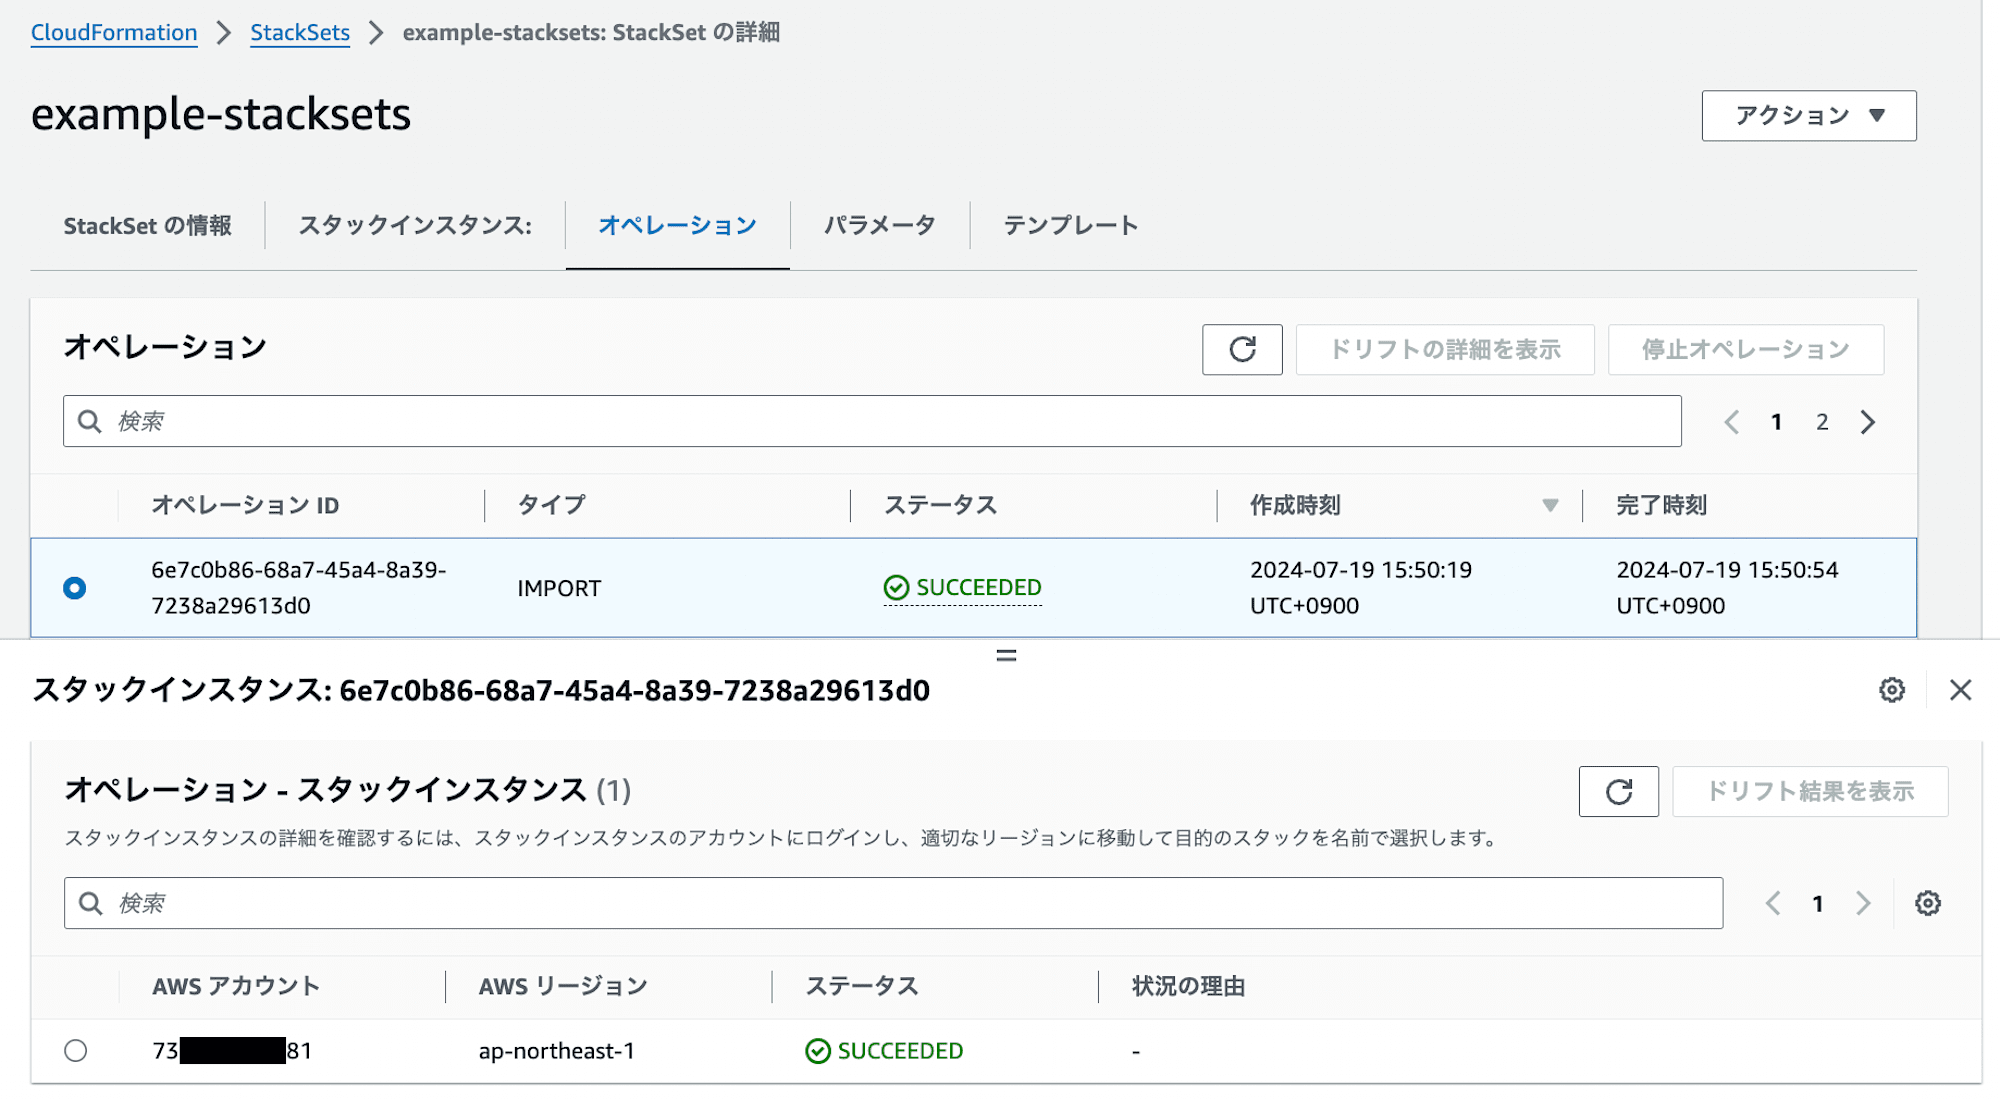This screenshot has height=1099, width=2000.
Task: Click the IMPORT type cell
Action: (x=559, y=588)
